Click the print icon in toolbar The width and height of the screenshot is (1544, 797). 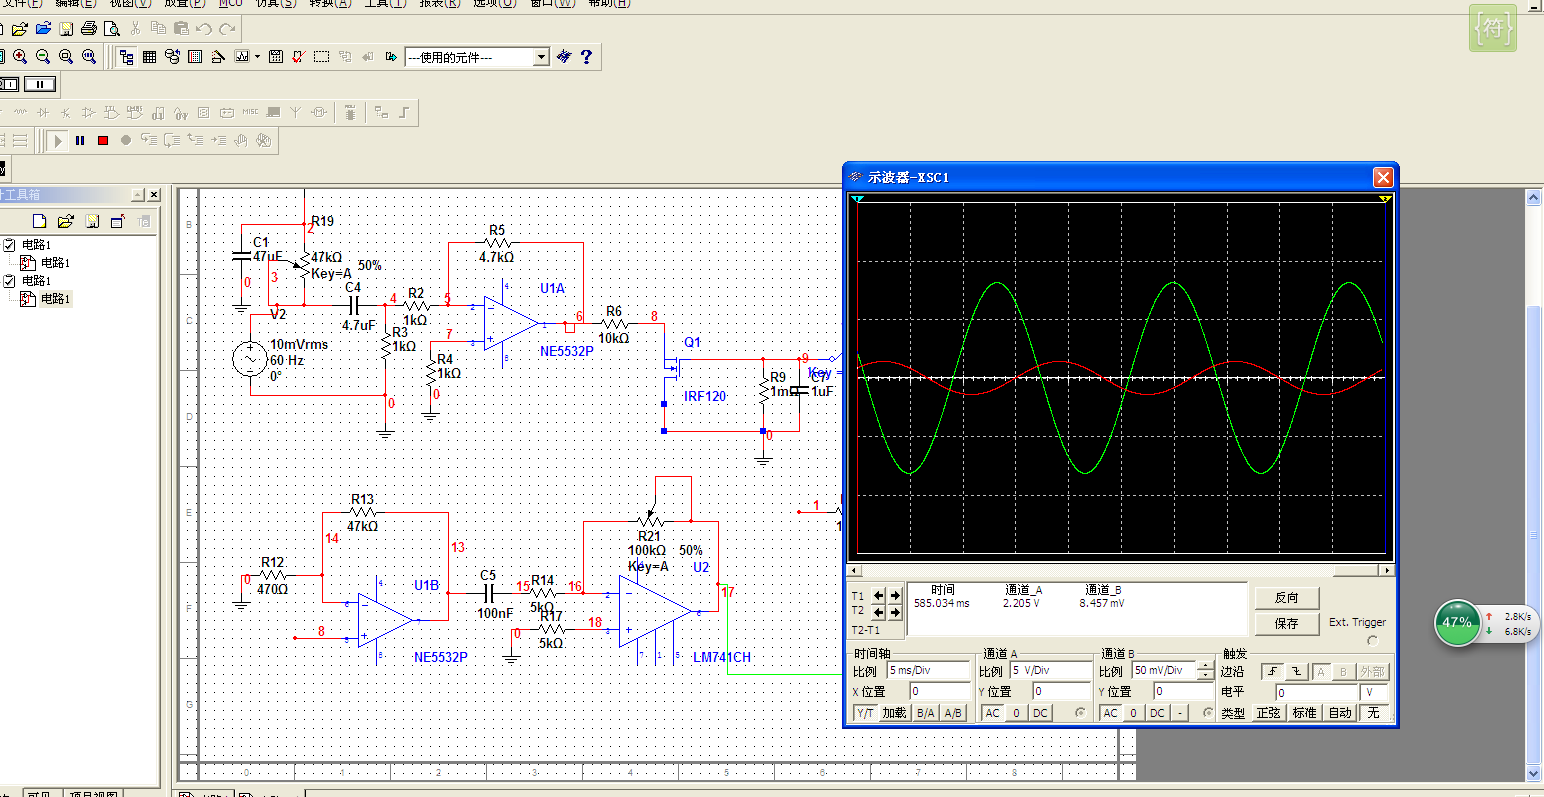(89, 29)
